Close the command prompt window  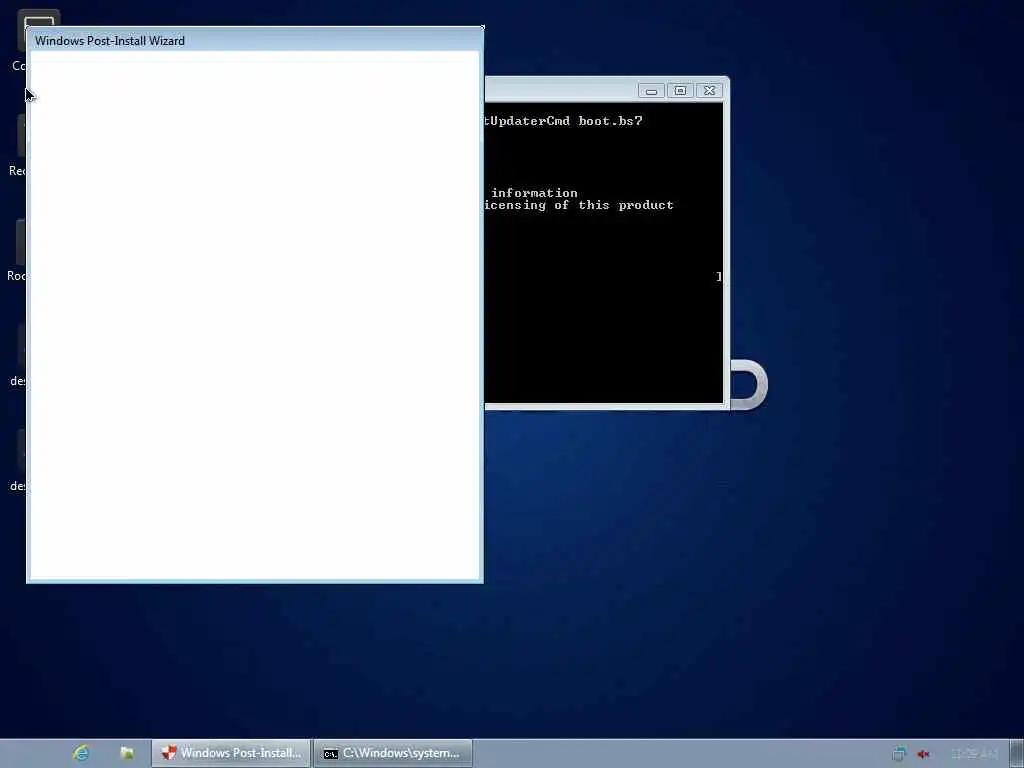pyautogui.click(x=709, y=91)
